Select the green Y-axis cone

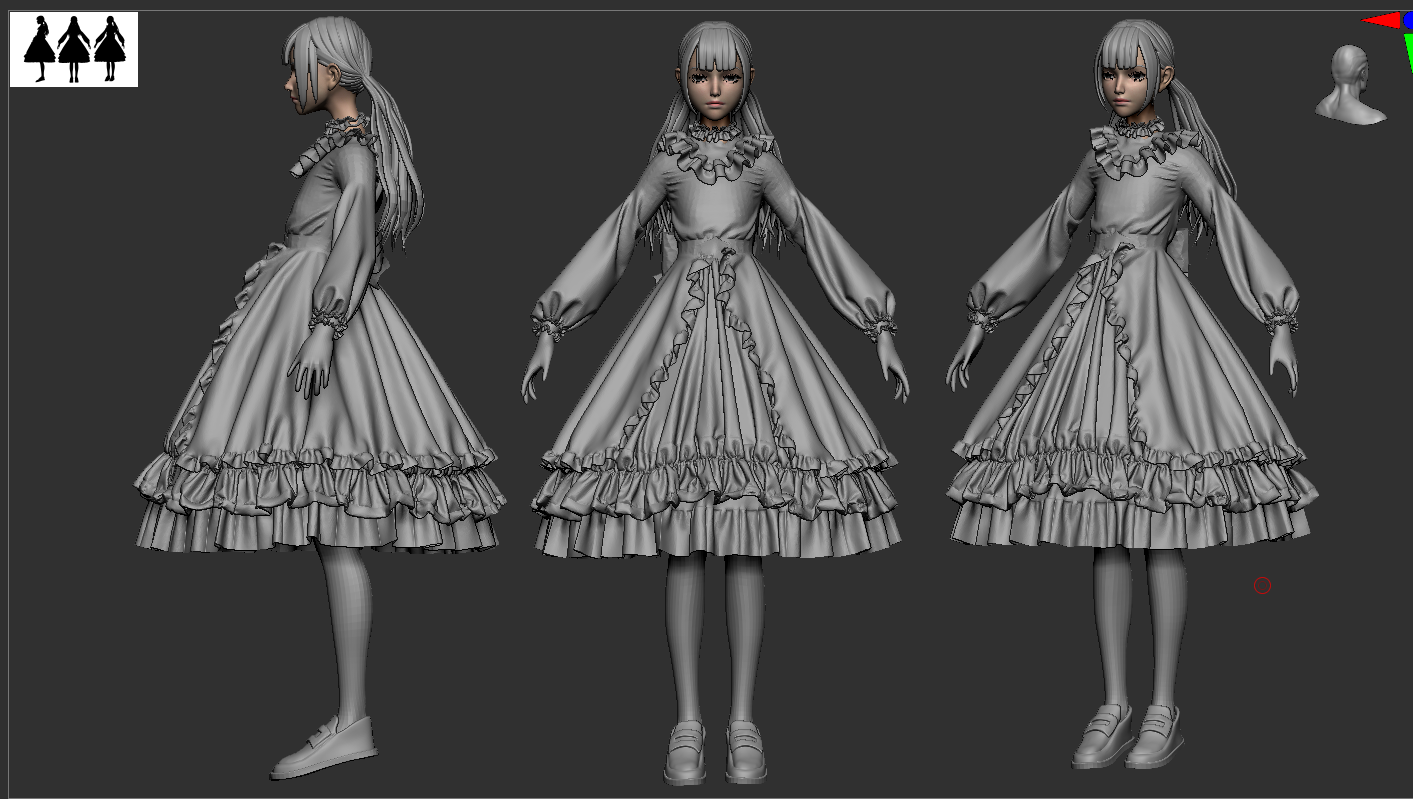pyautogui.click(x=1408, y=50)
